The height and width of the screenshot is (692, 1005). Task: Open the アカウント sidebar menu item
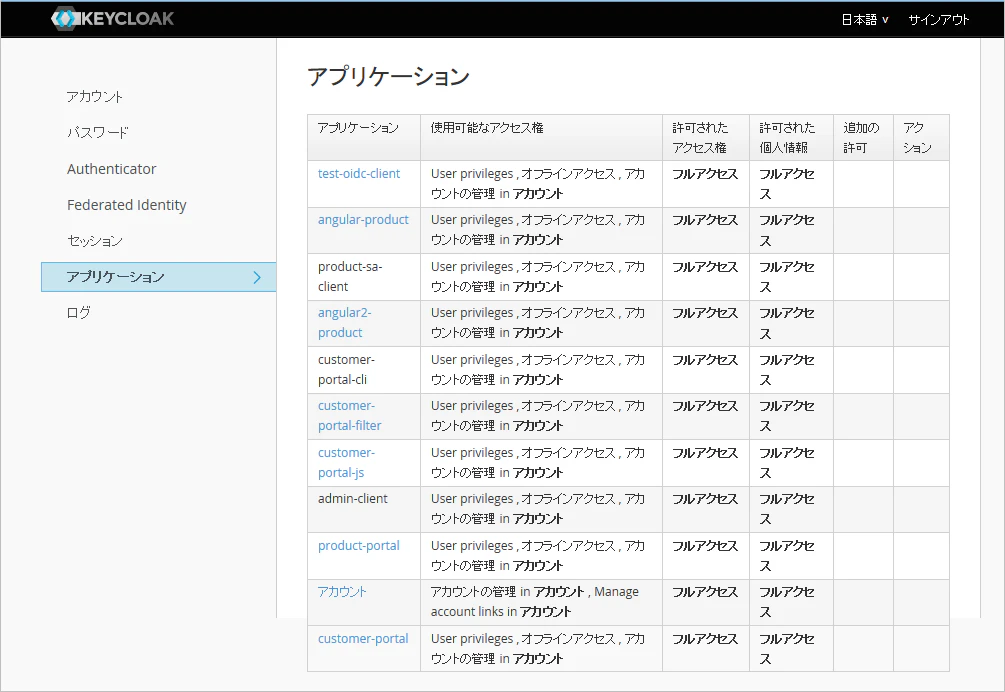pyautogui.click(x=95, y=97)
